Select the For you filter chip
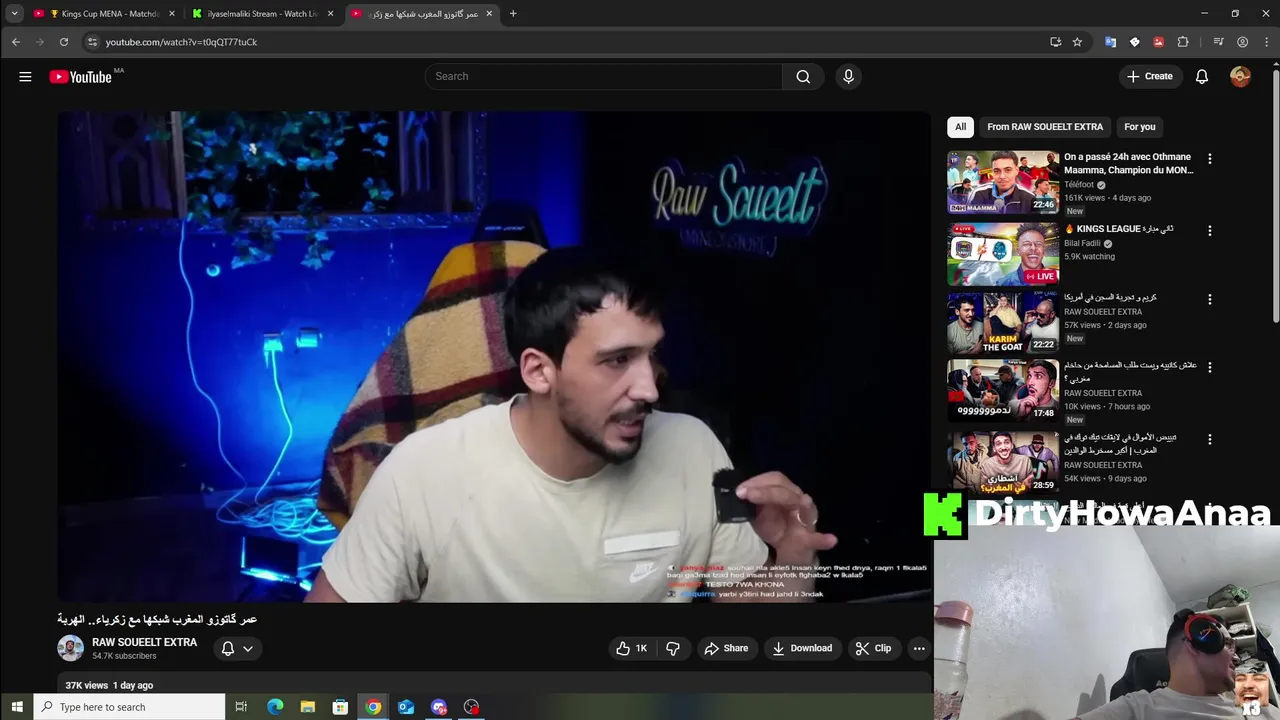This screenshot has width=1280, height=720. [x=1139, y=127]
